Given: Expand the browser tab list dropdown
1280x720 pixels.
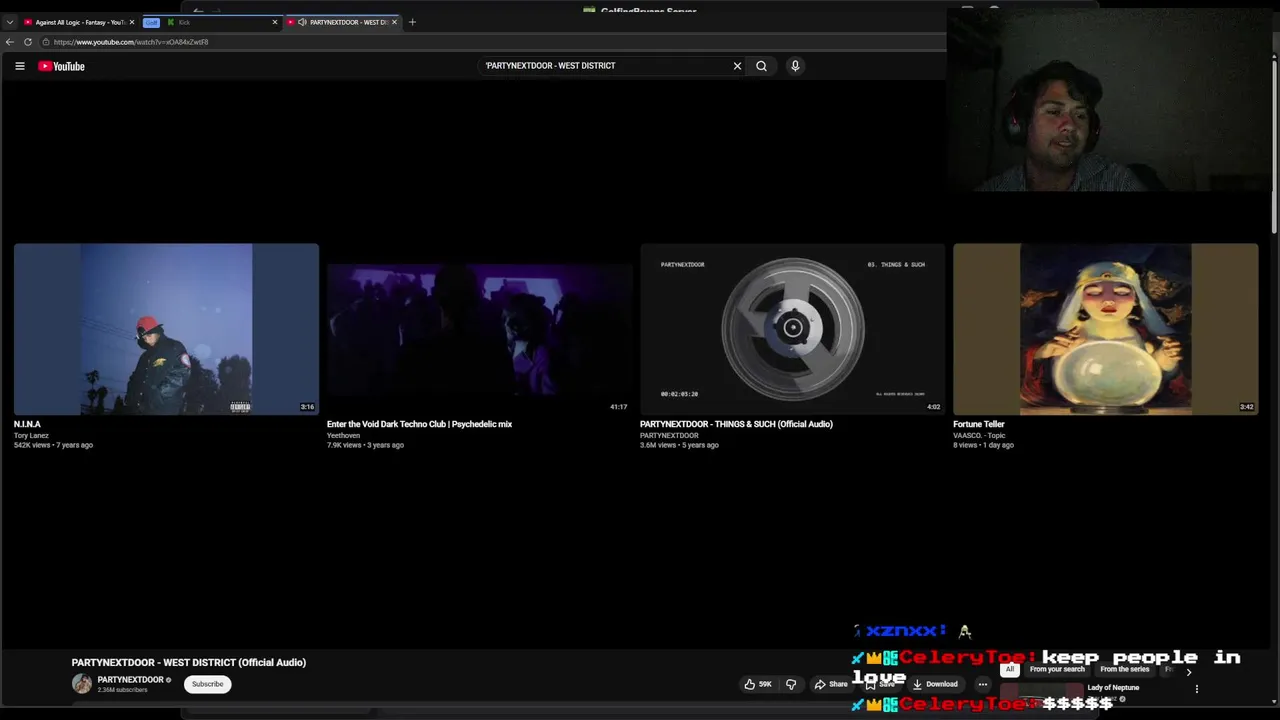Looking at the screenshot, I should pyautogui.click(x=10, y=22).
